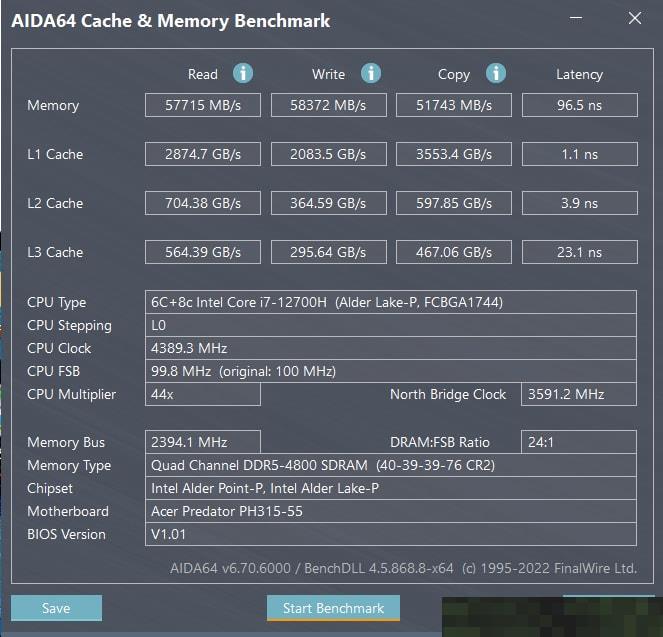The height and width of the screenshot is (637, 663).
Task: Click the DRAM:FSB Ratio label
Action: point(440,442)
